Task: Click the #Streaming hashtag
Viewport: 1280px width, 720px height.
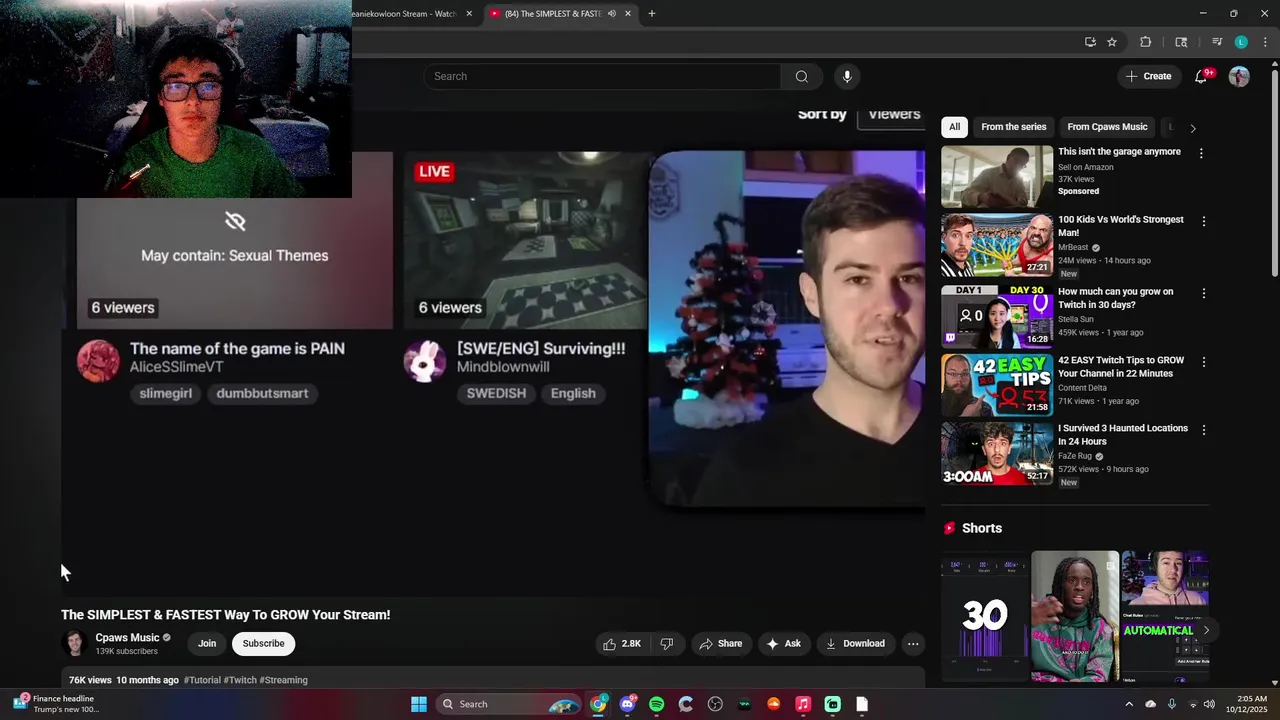Action: pos(284,680)
